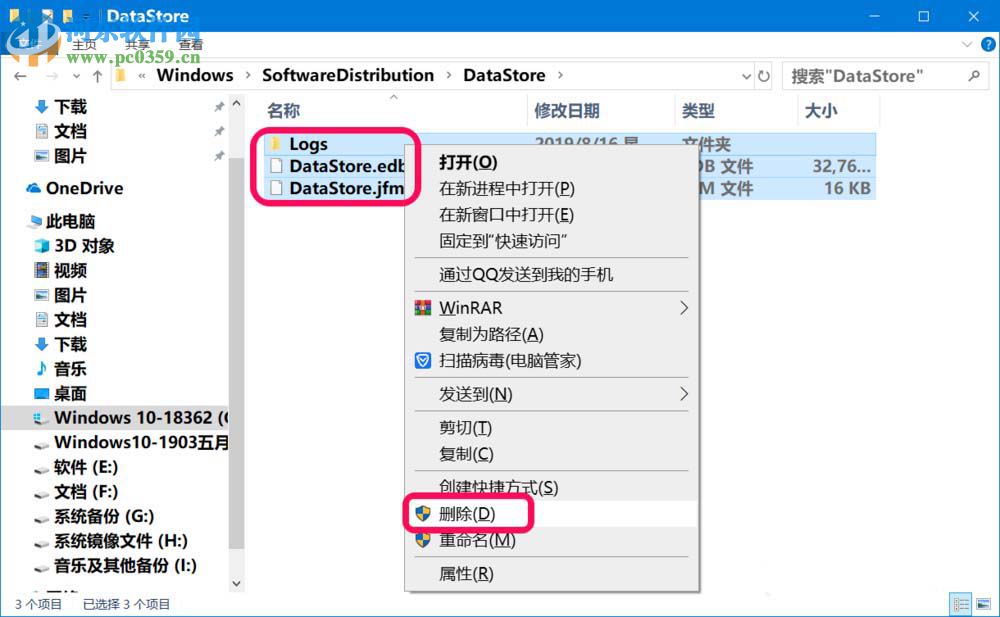Switch to large icons view via status bar toggle
The width and height of the screenshot is (1000, 617).
coord(983,604)
